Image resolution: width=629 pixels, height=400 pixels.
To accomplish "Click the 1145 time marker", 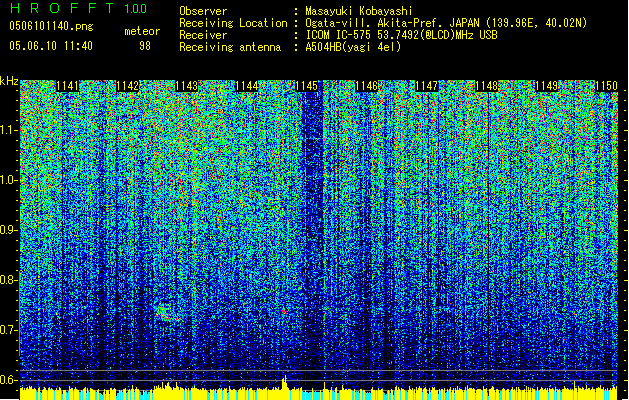I will coord(306,86).
